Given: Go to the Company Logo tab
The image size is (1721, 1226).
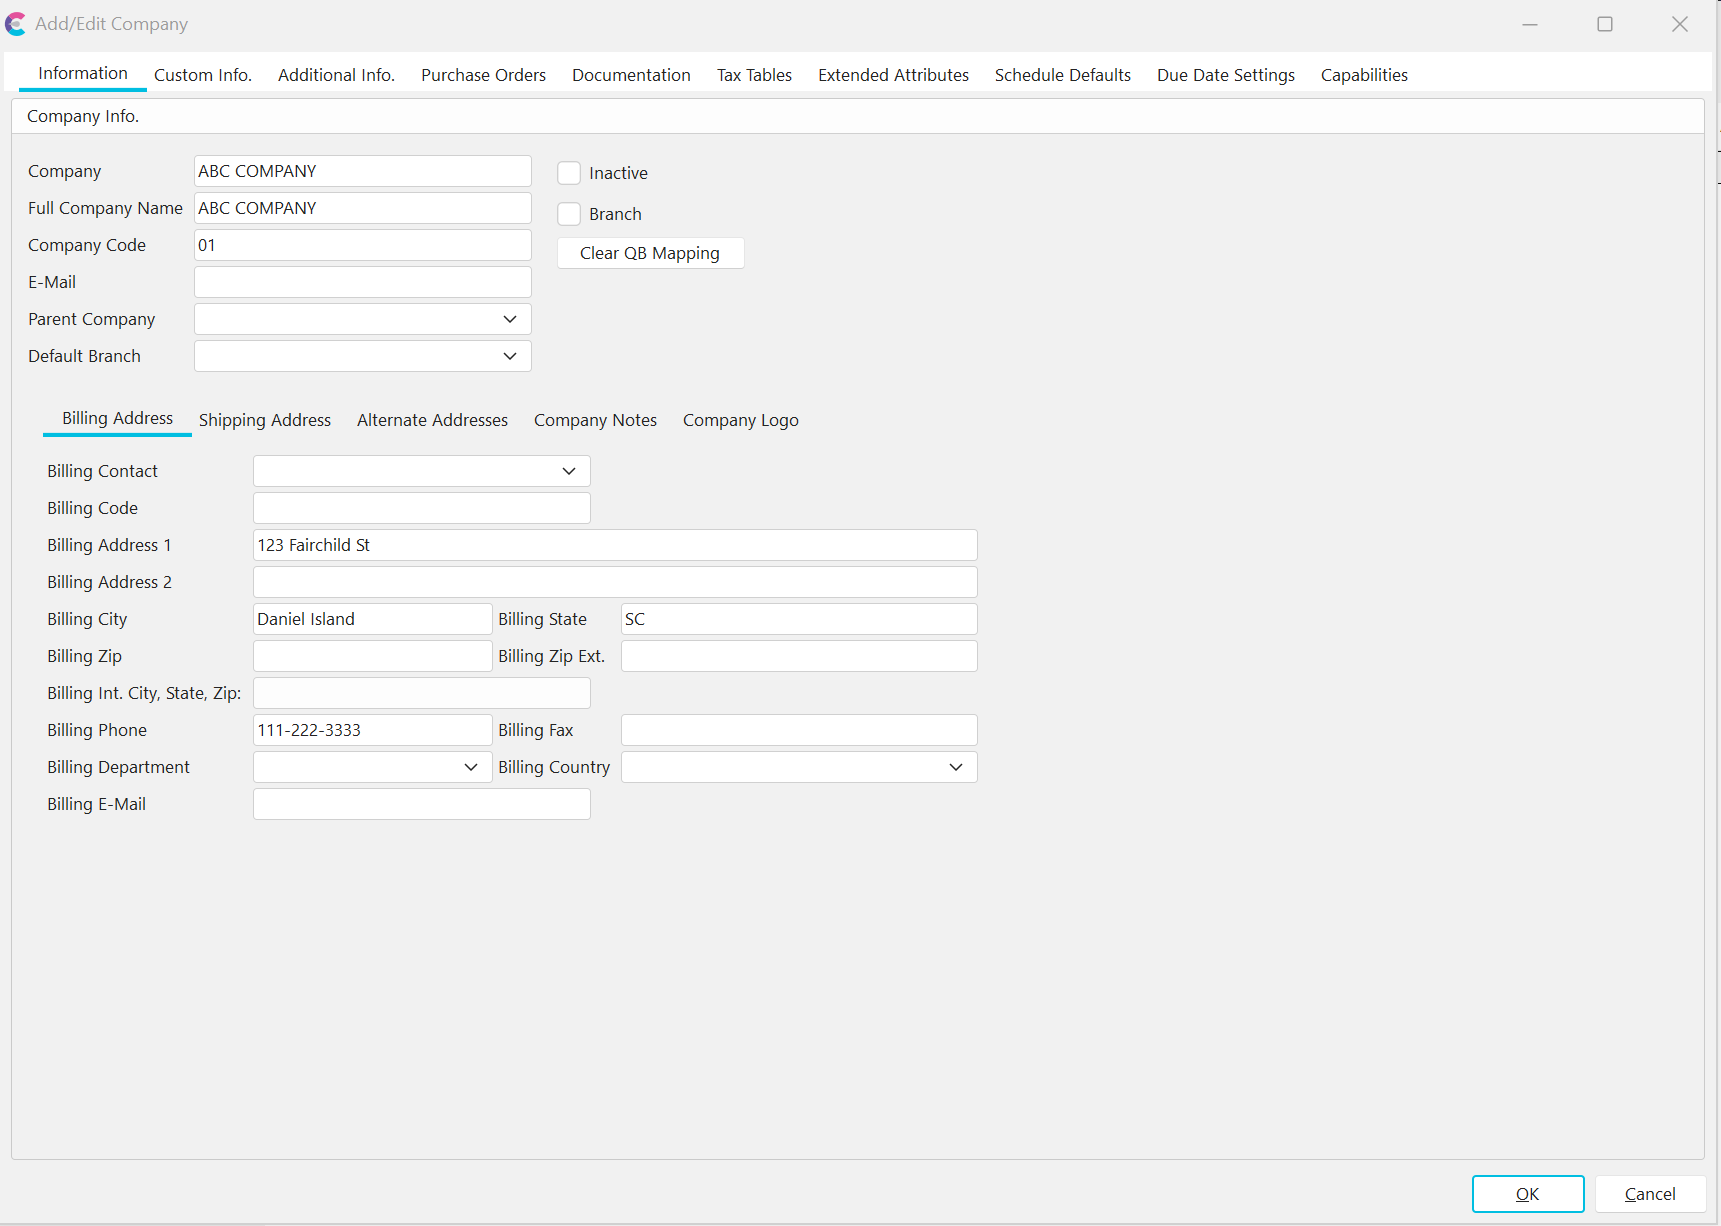Looking at the screenshot, I should tap(740, 420).
